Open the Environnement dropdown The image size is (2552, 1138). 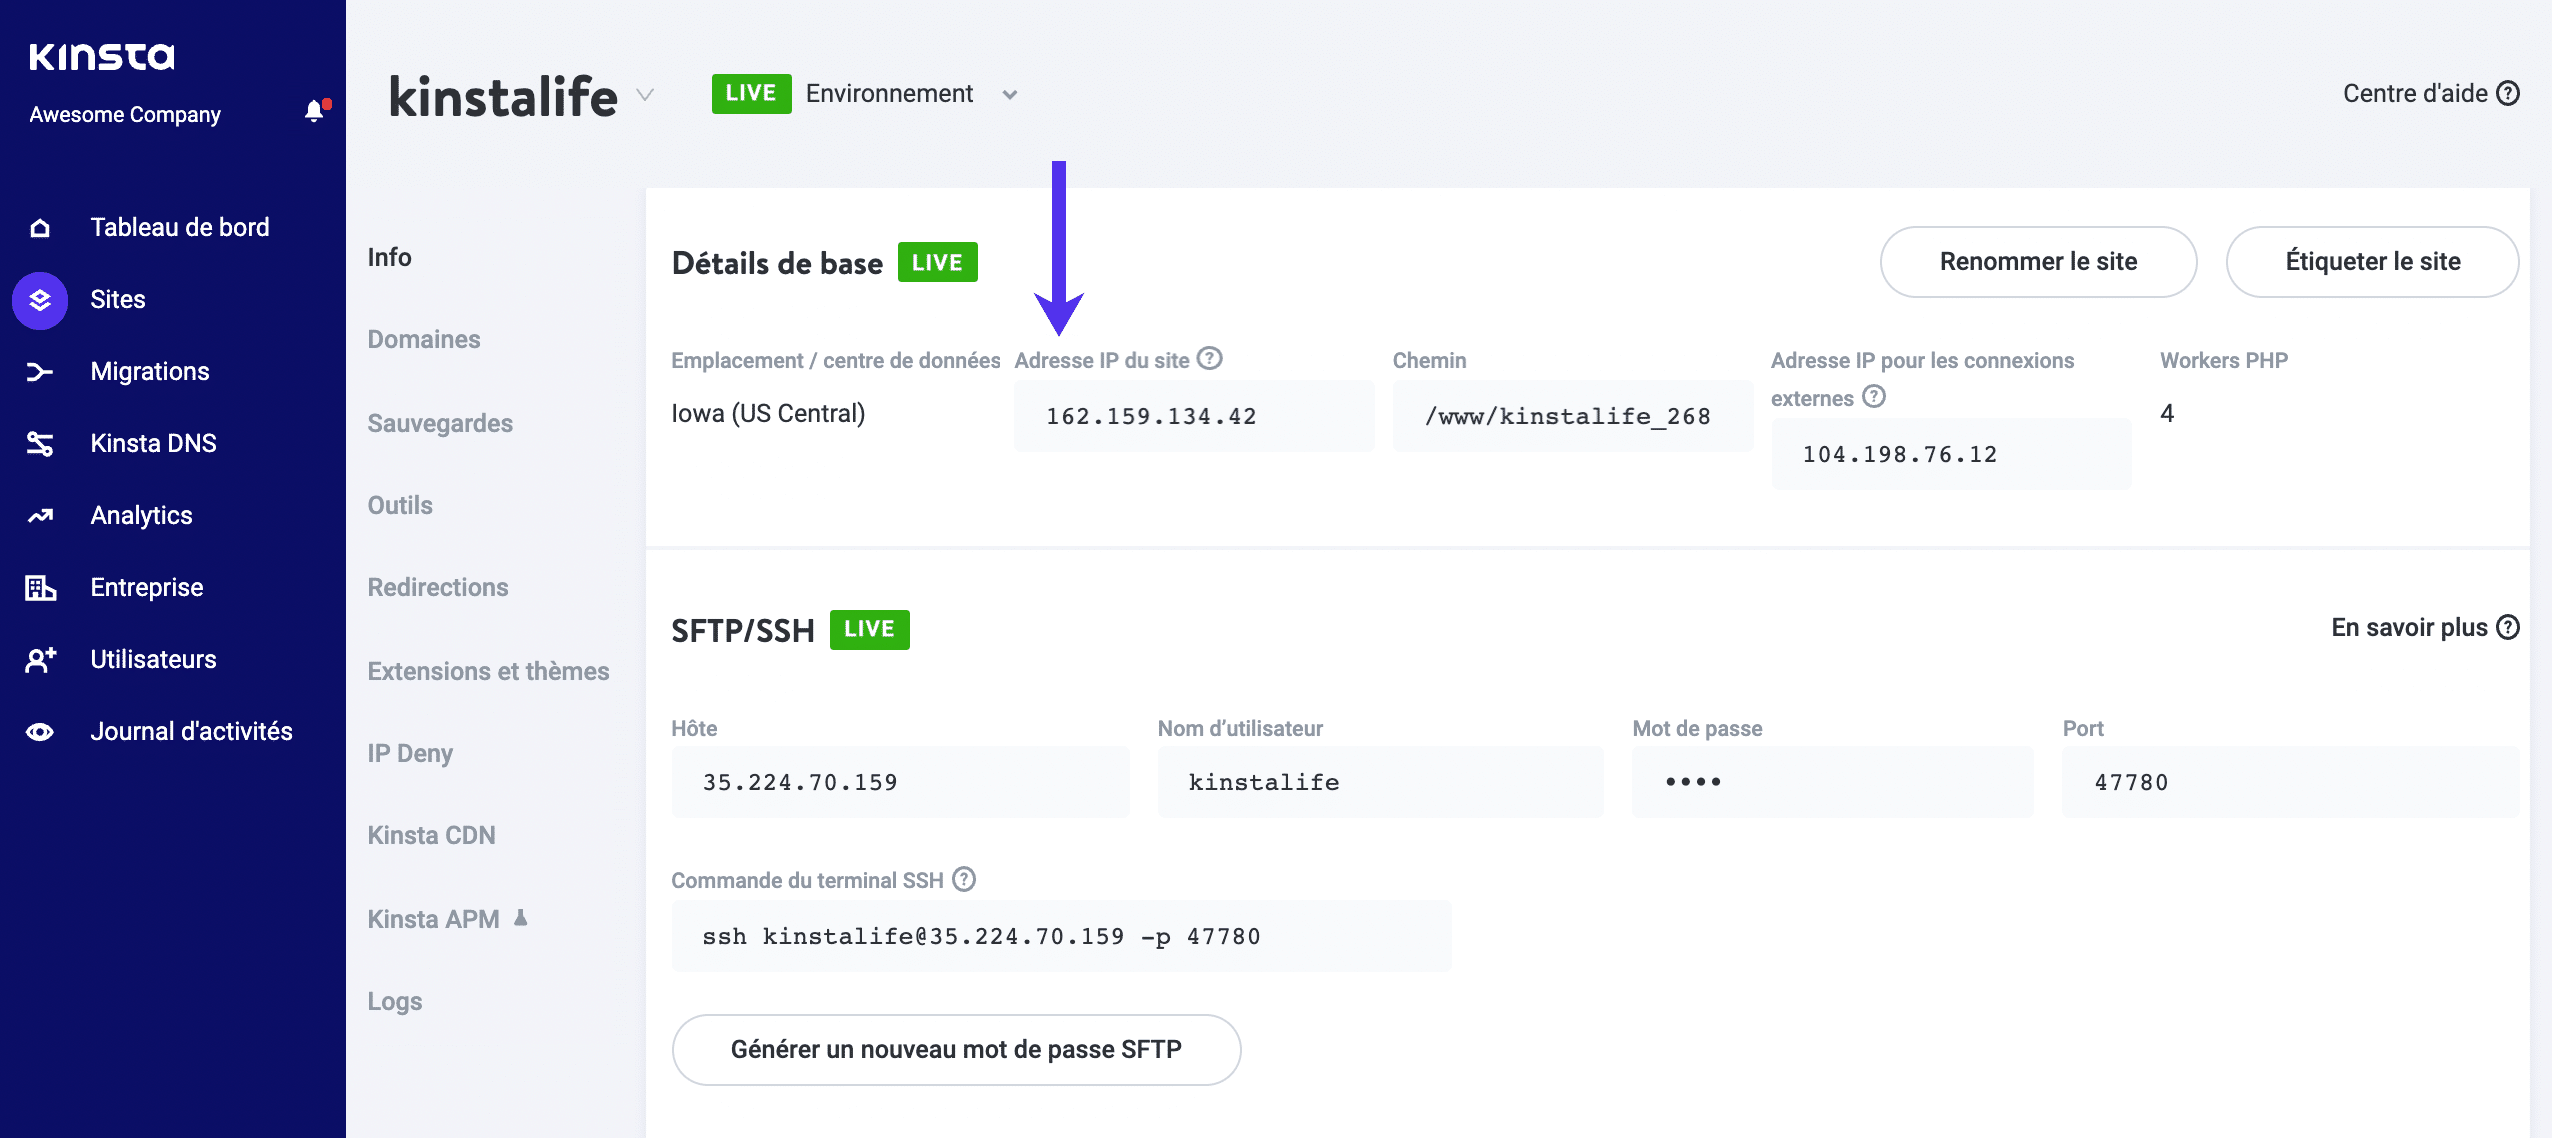click(1010, 93)
